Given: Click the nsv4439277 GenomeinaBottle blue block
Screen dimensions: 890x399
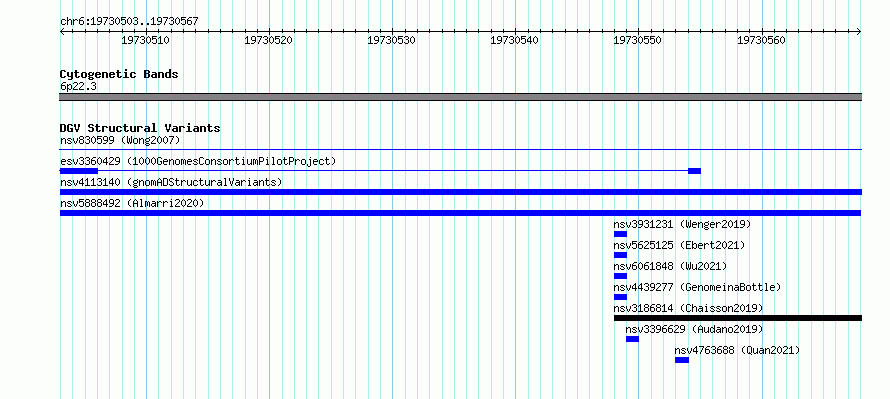Looking at the screenshot, I should [620, 297].
